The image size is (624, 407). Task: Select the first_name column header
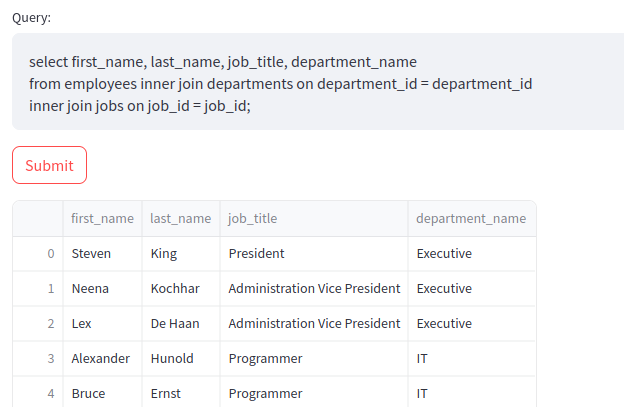pos(102,218)
